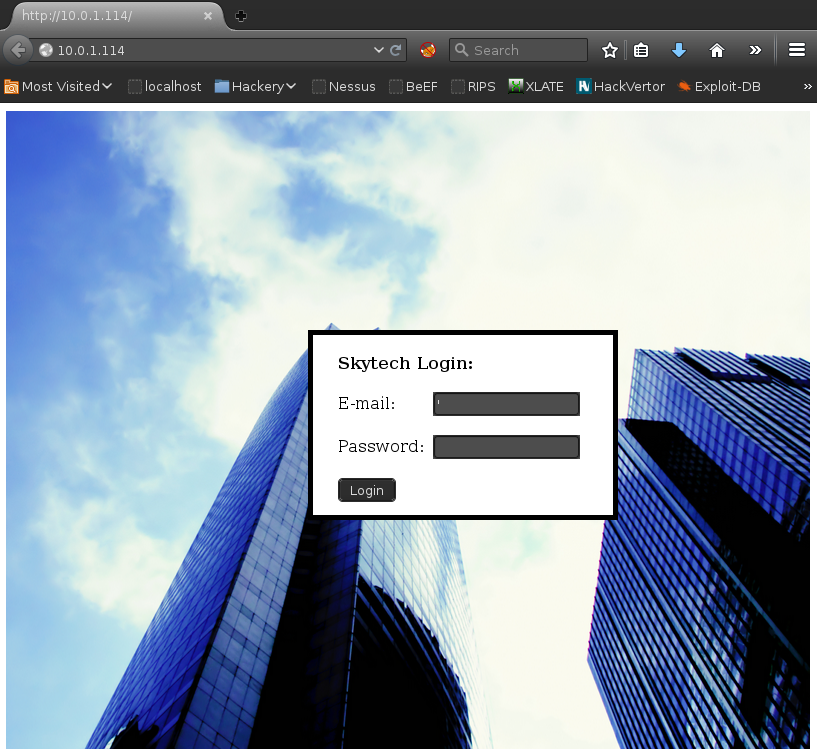This screenshot has width=817, height=752.
Task: Open the localhost bookmark
Action: pos(164,86)
